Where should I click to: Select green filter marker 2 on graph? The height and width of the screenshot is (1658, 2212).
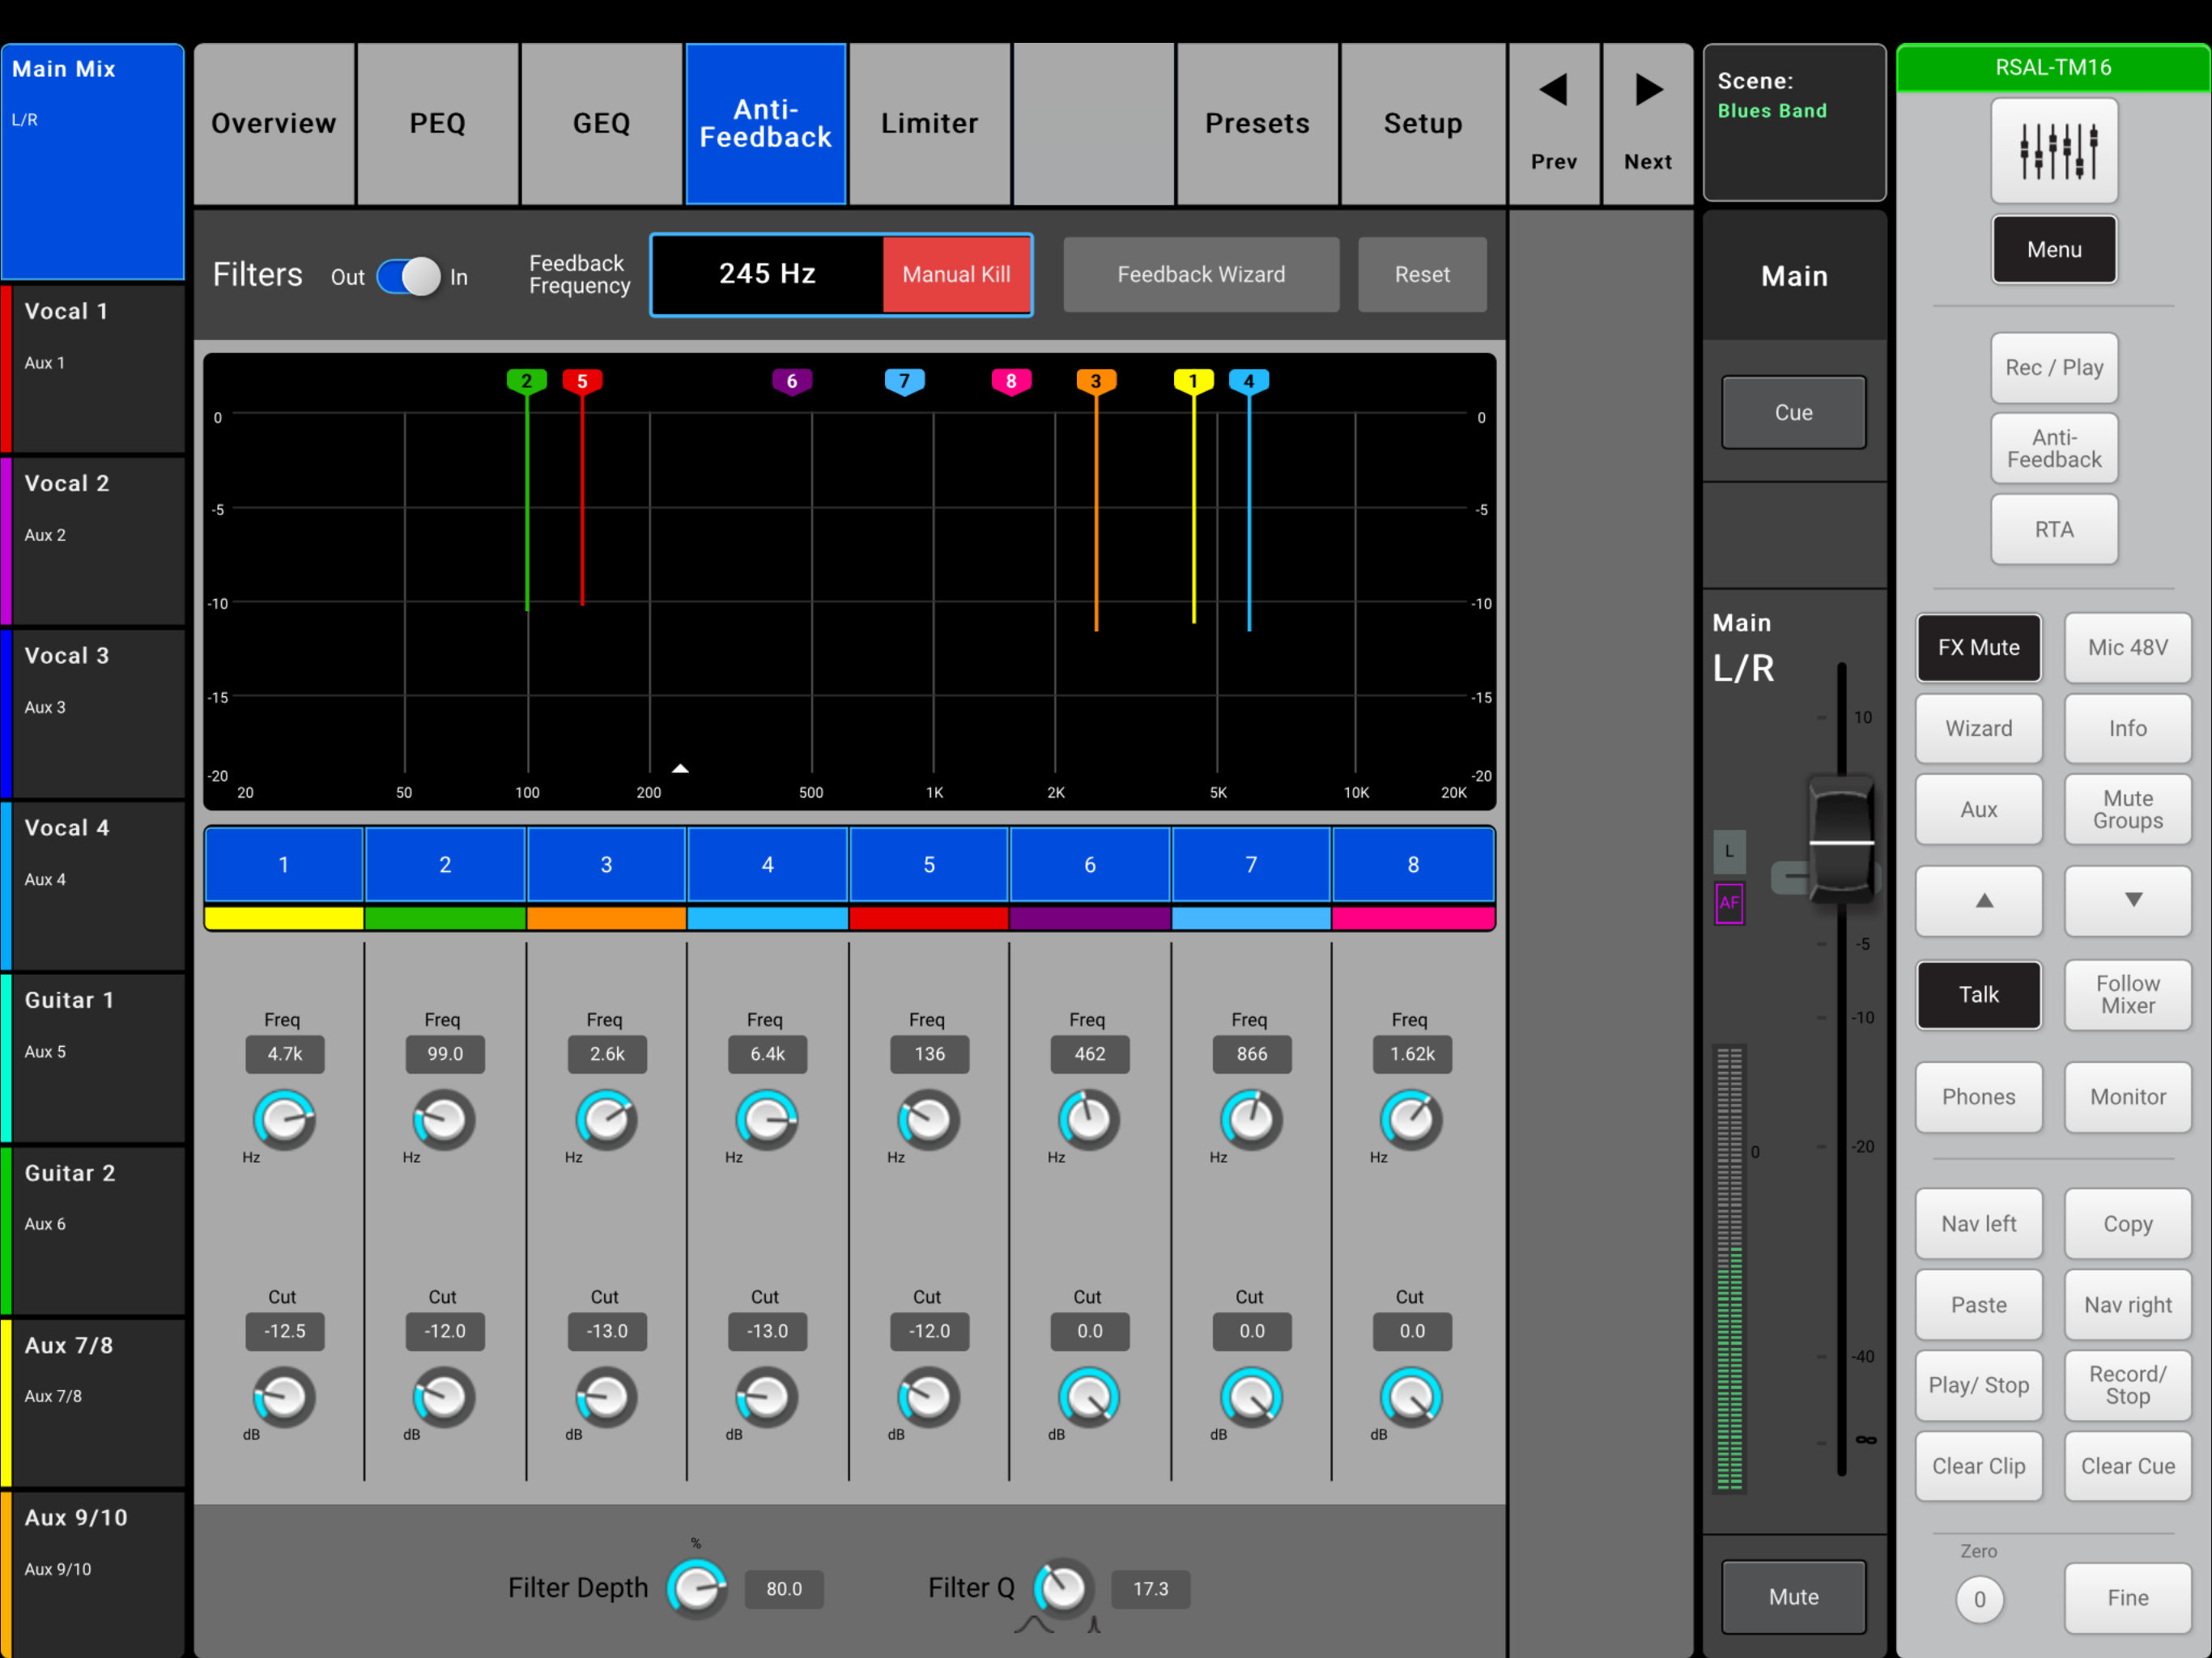[x=526, y=381]
